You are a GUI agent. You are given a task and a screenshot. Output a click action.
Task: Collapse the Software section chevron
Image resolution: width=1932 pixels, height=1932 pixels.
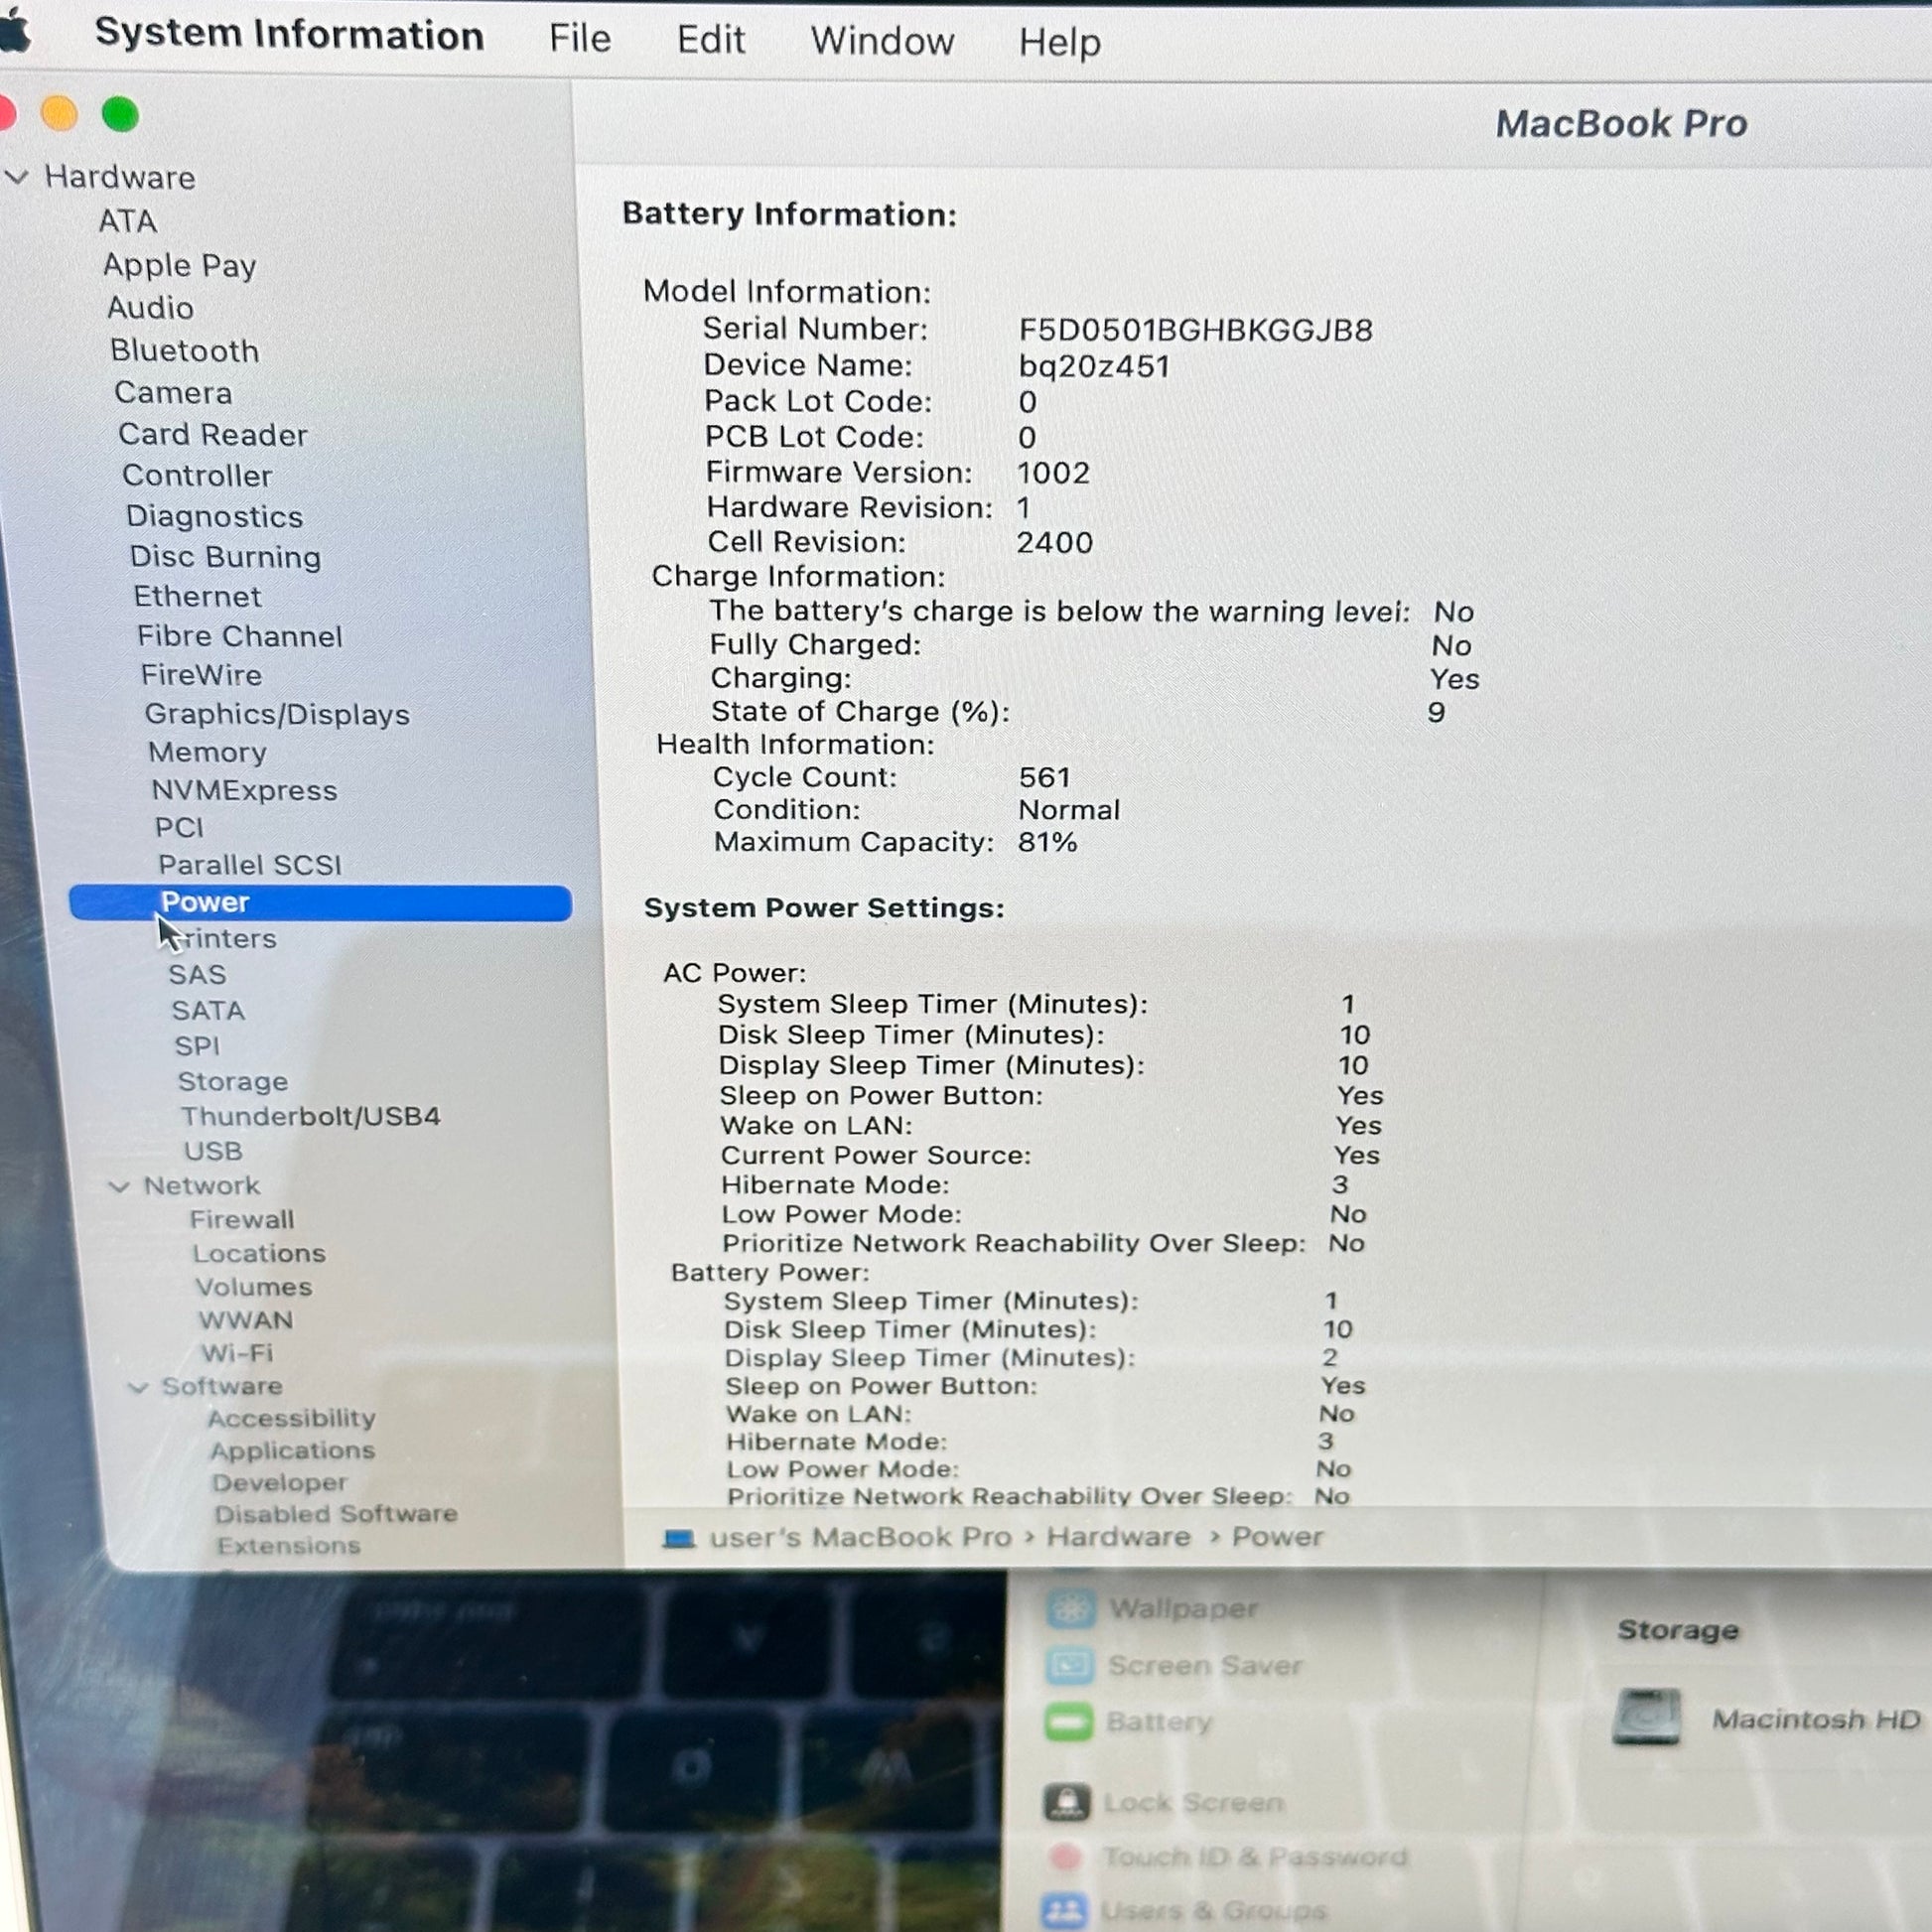click(x=139, y=1387)
